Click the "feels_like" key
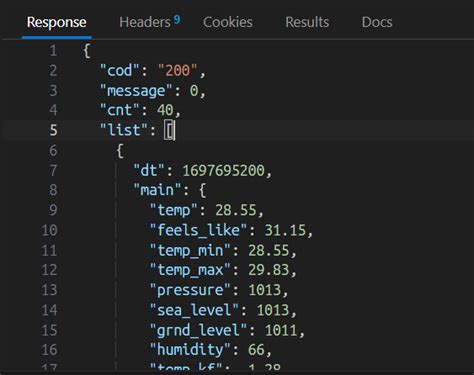 click(198, 230)
